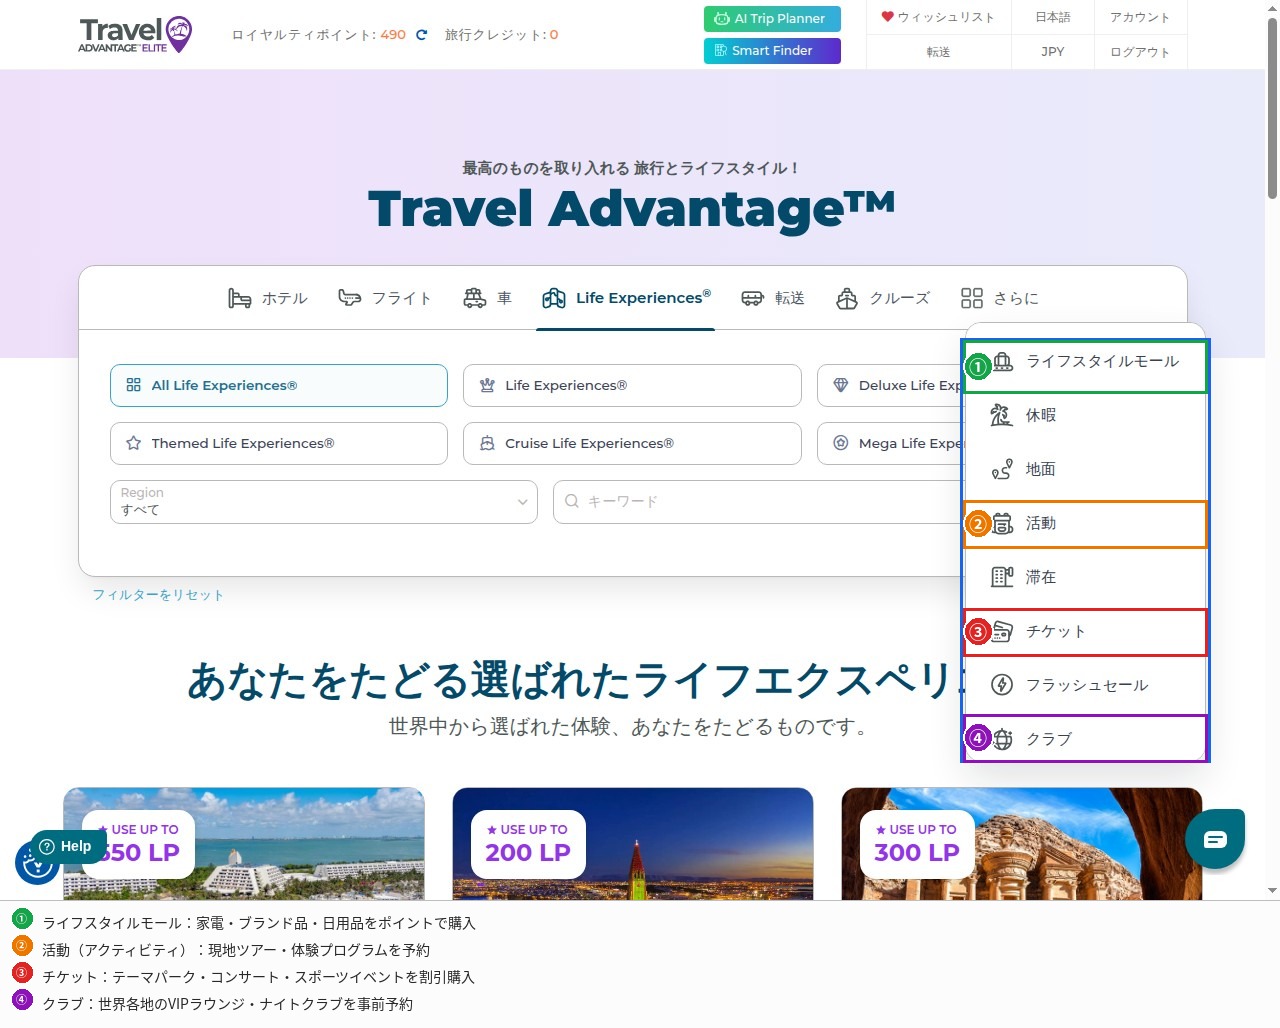Choose 滞在 from the more menu
This screenshot has height=1028, width=1280.
pyautogui.click(x=1086, y=577)
